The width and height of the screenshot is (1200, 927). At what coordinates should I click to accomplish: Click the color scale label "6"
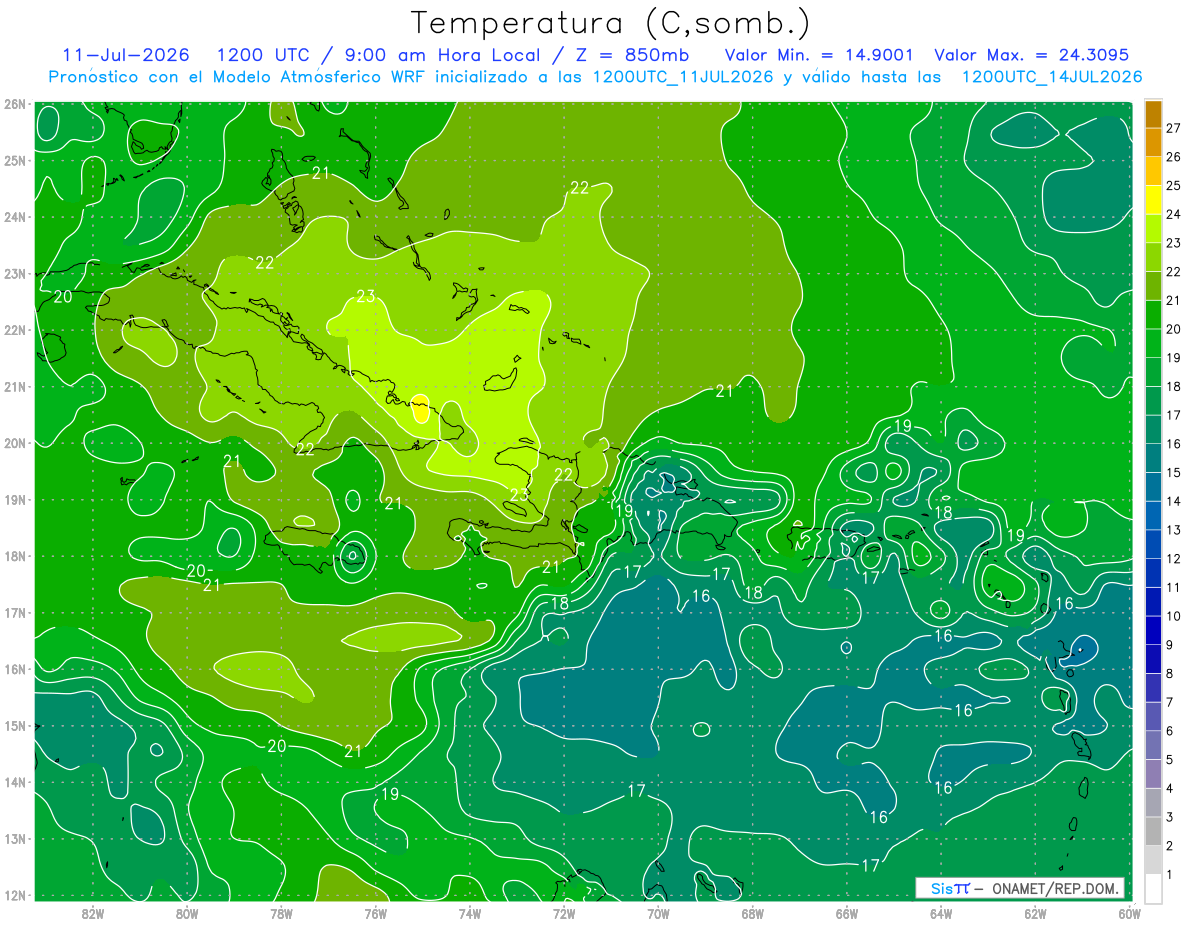click(x=1169, y=731)
